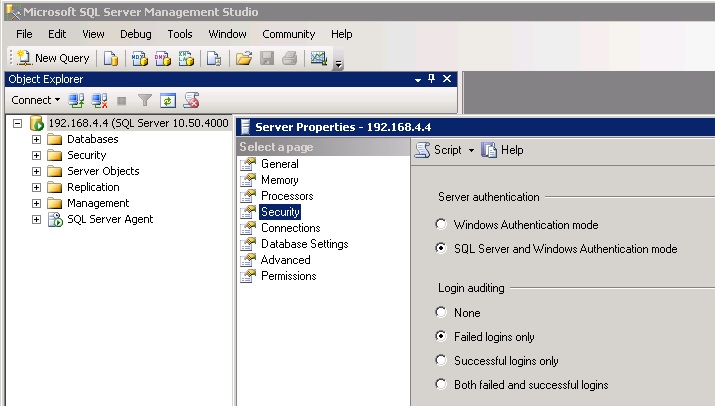Screen dimensions: 715x406
Task: Click the Refresh icon in Object Explorer
Action: (168, 100)
